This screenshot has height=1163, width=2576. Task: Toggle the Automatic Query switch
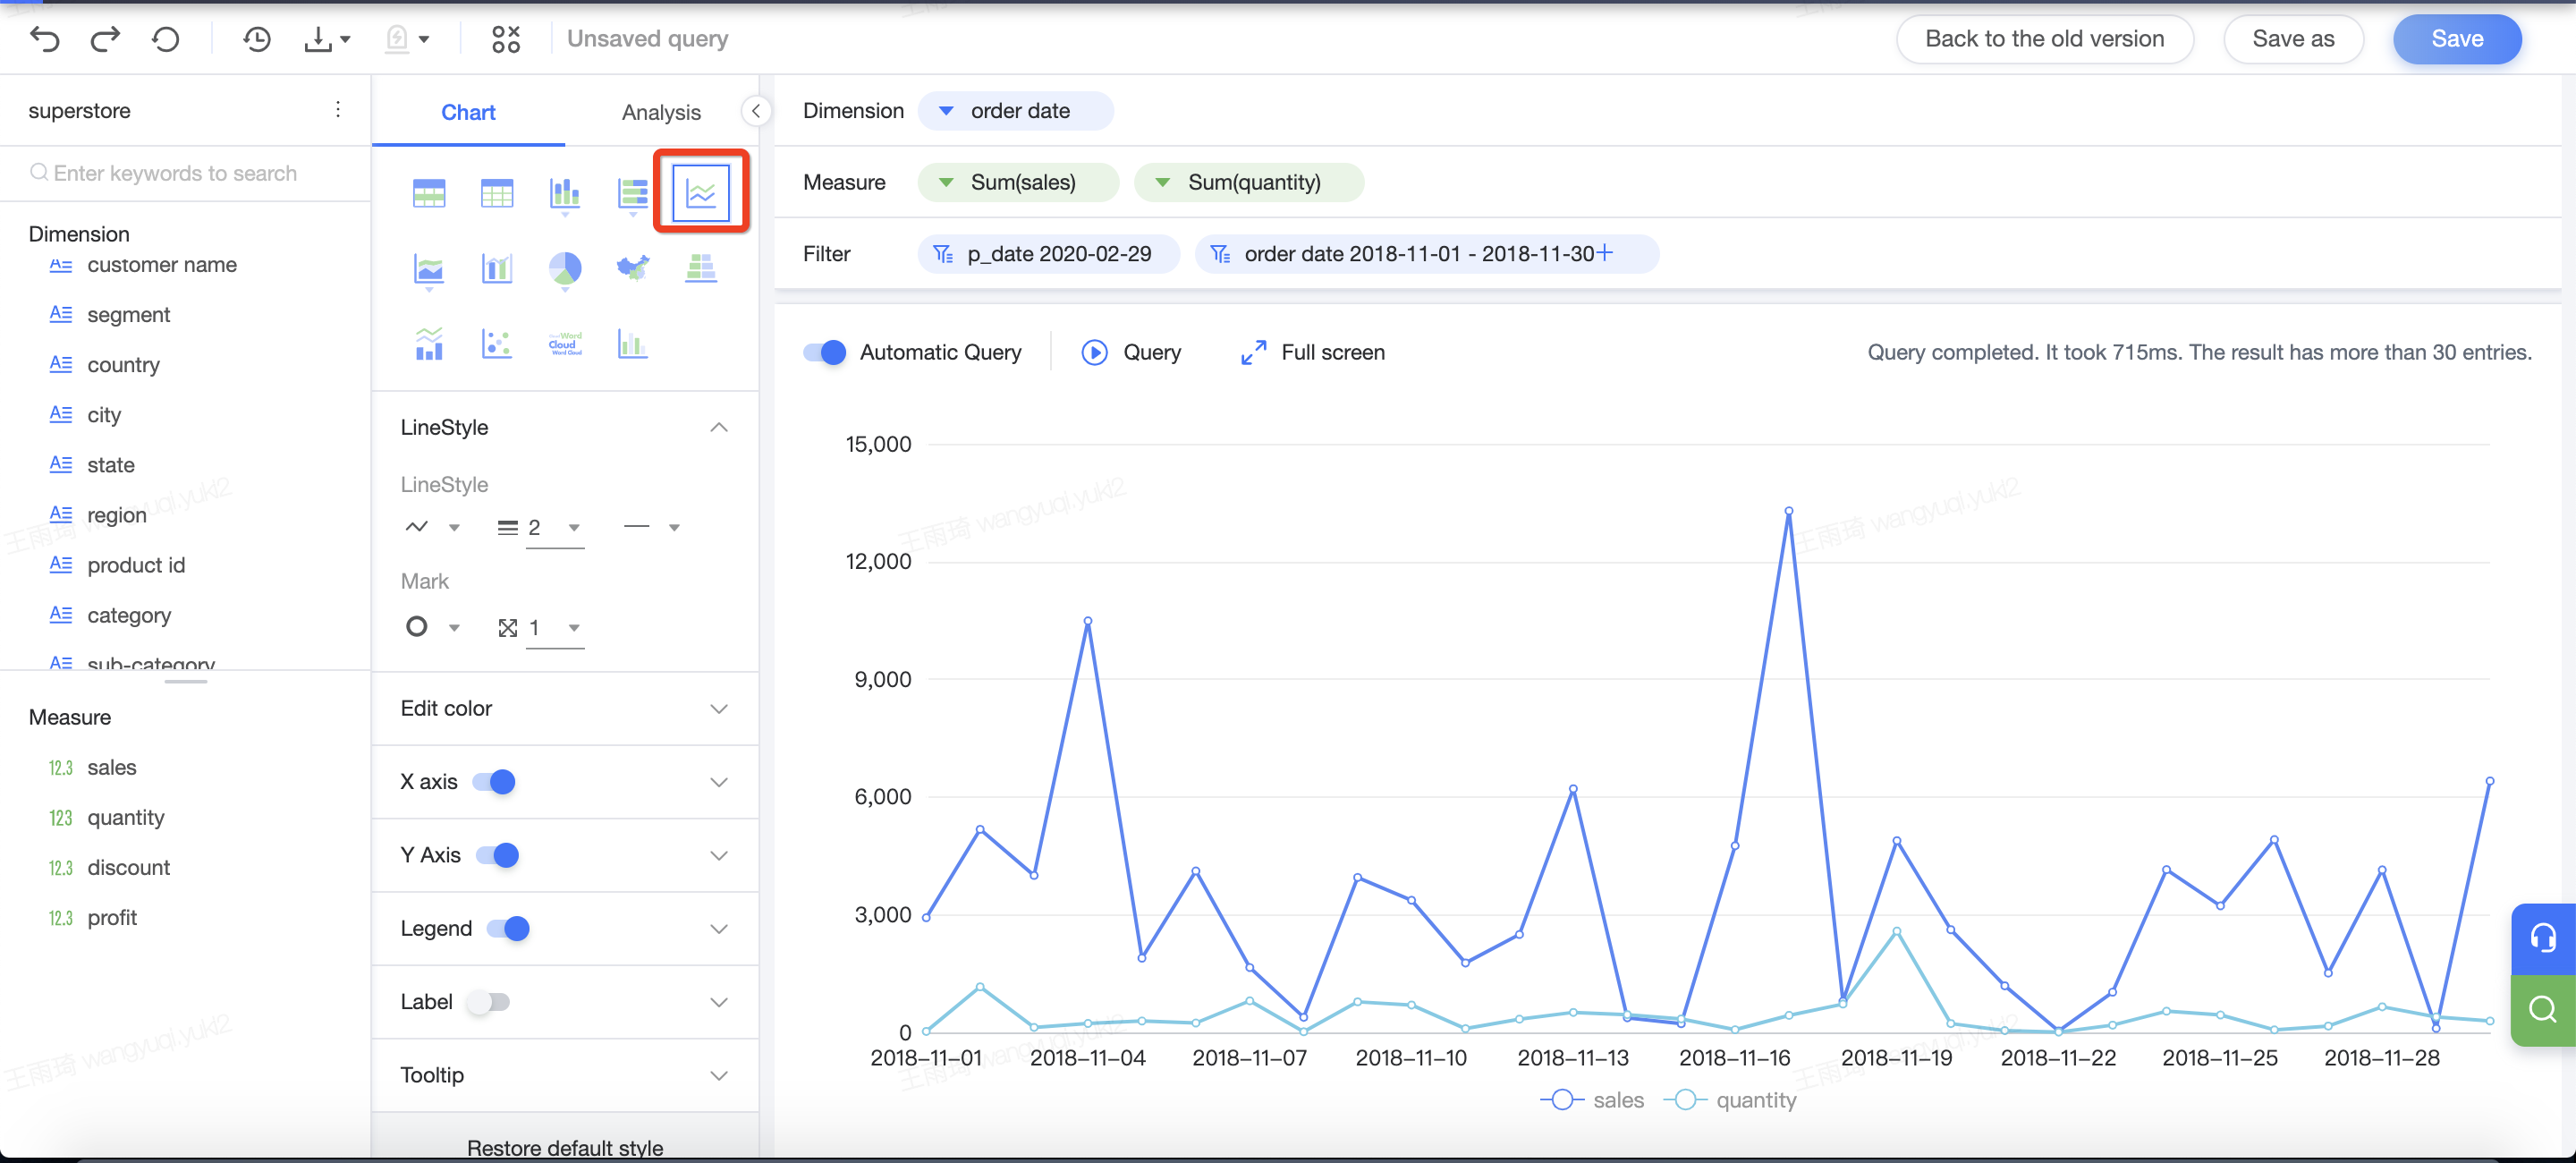coord(825,352)
